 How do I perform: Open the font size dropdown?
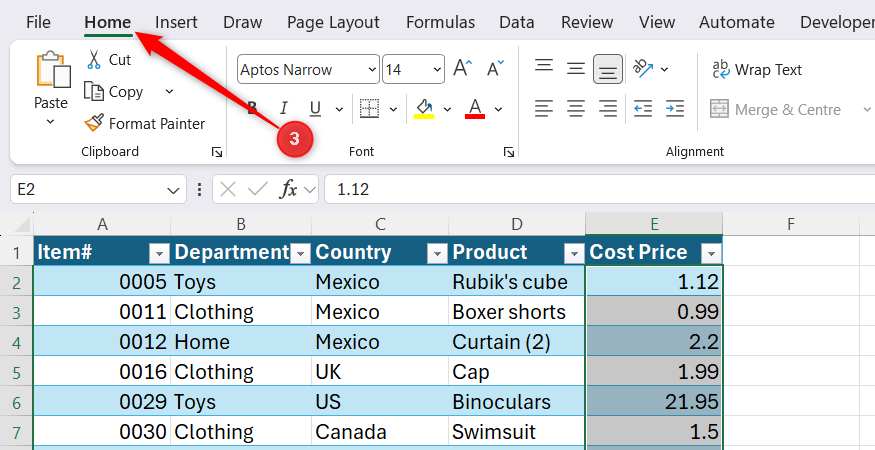(437, 69)
